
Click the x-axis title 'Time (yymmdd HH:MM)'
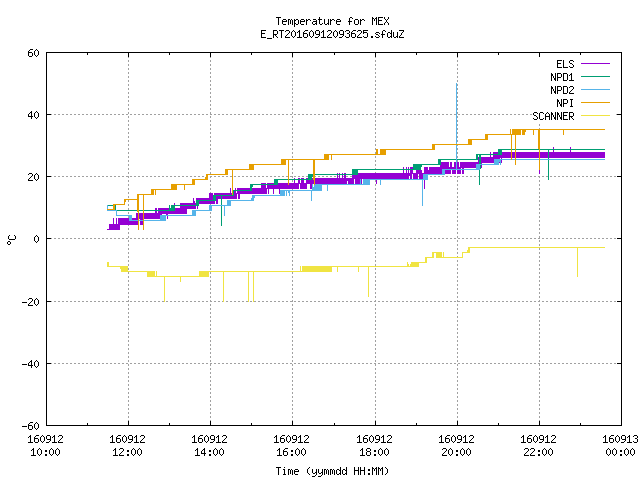332,471
